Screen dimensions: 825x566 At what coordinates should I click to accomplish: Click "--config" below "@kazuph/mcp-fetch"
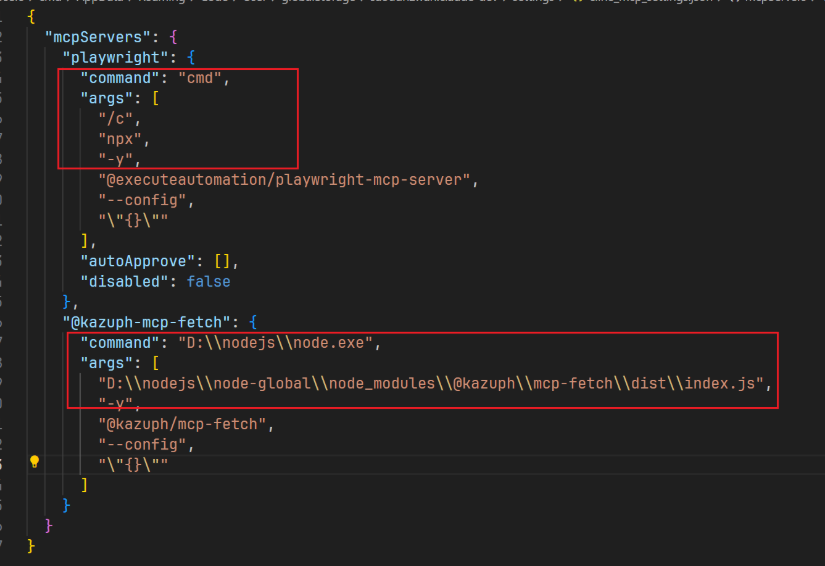click(x=142, y=445)
